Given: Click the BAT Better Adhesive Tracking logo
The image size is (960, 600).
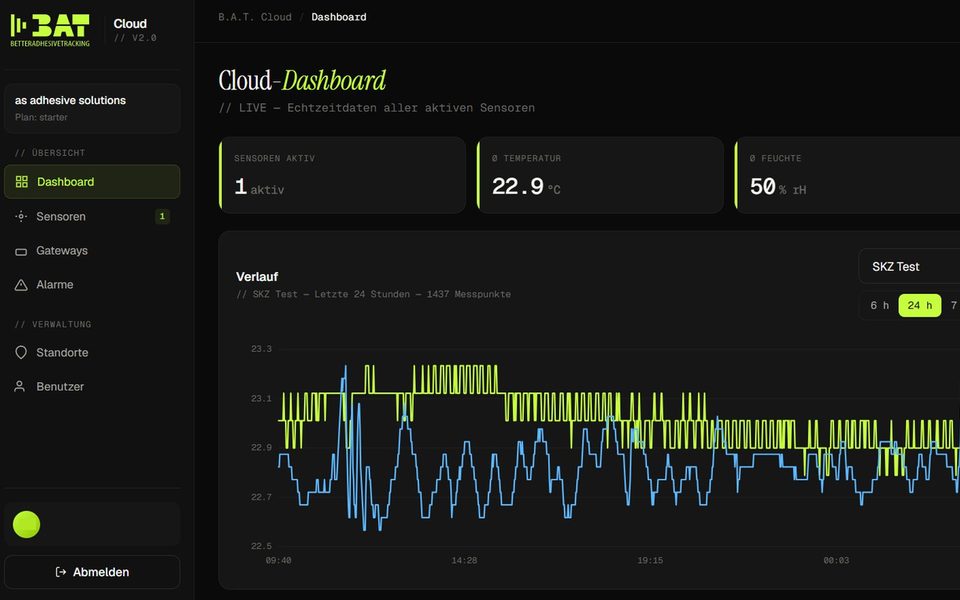Looking at the screenshot, I should [x=50, y=29].
